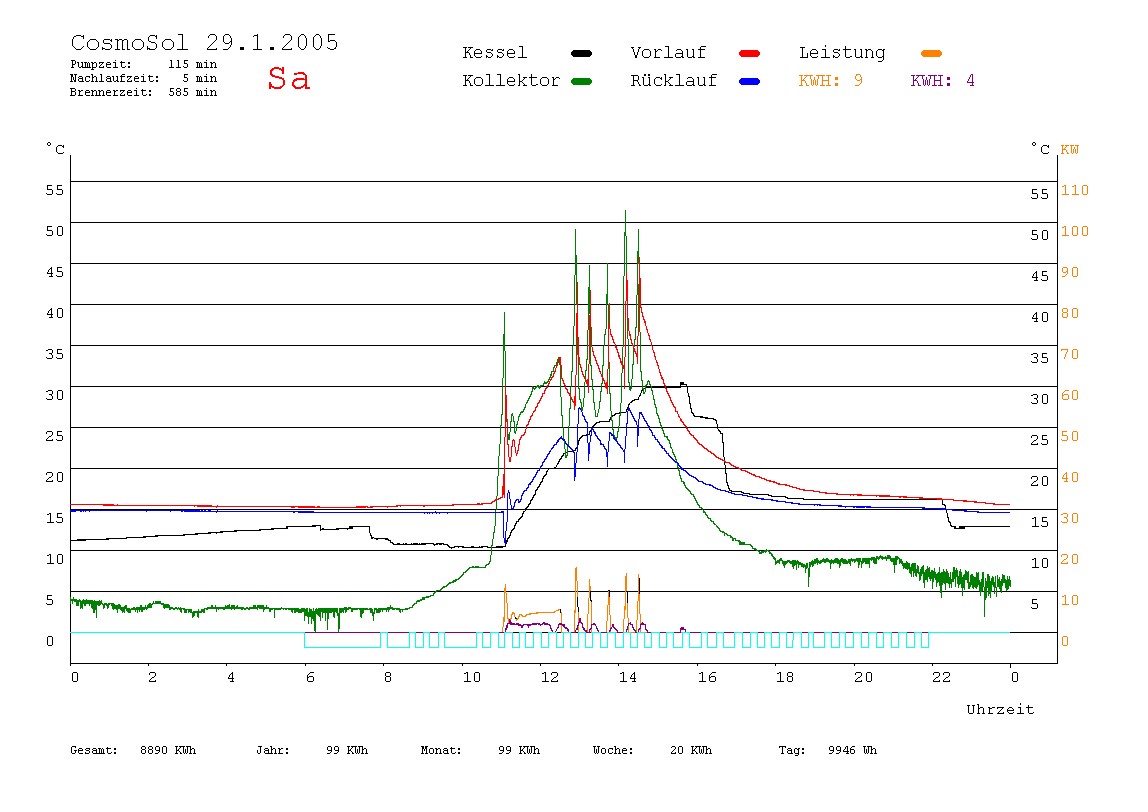Viewport: 1148px width, 812px height.
Task: Click the blue Rücklauf legend swatch
Action: 750,81
